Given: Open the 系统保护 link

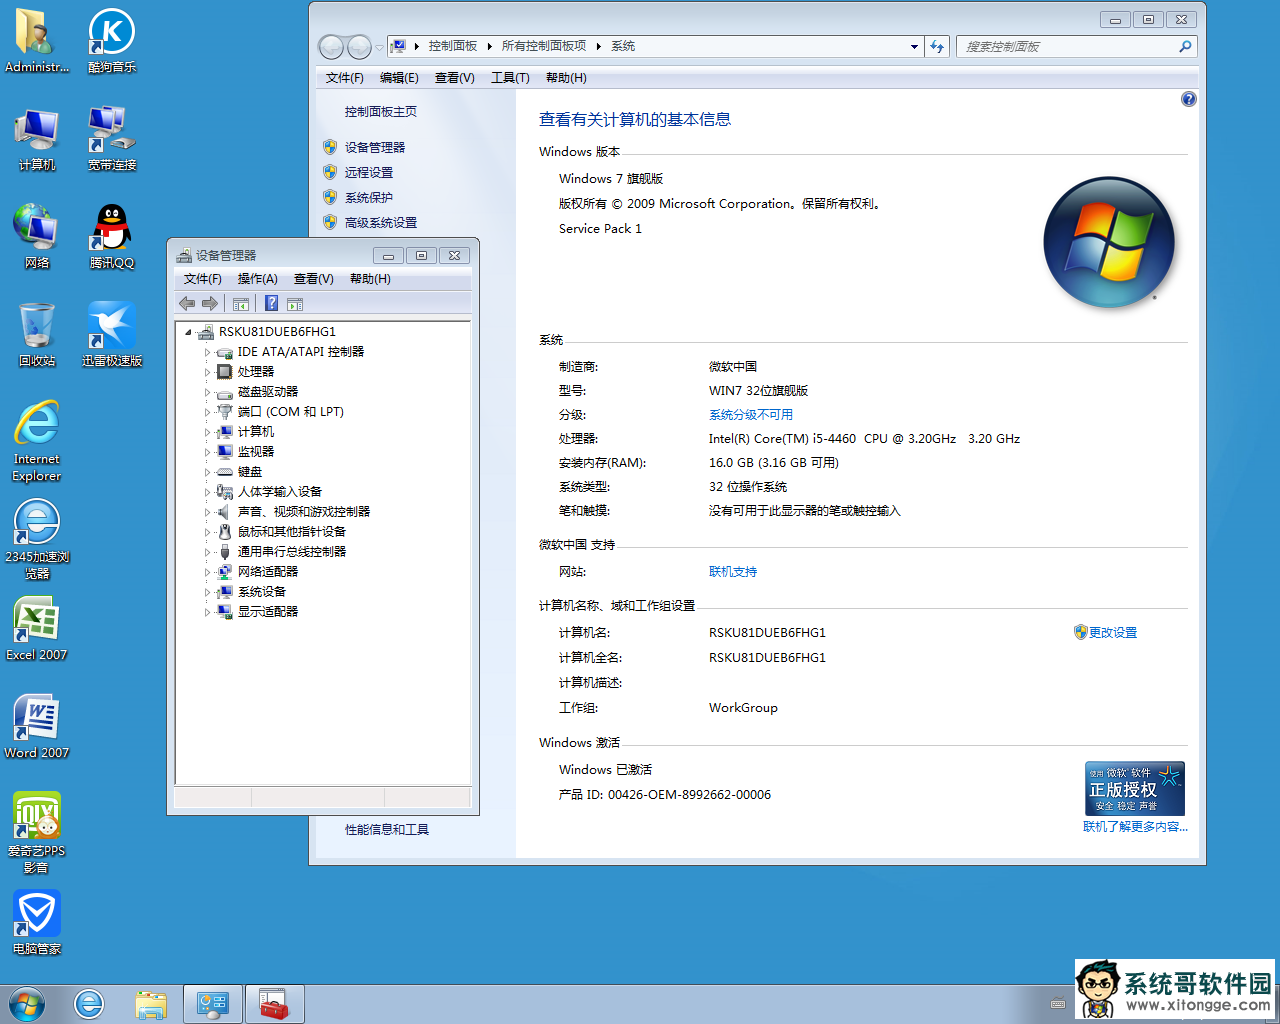Looking at the screenshot, I should point(369,197).
